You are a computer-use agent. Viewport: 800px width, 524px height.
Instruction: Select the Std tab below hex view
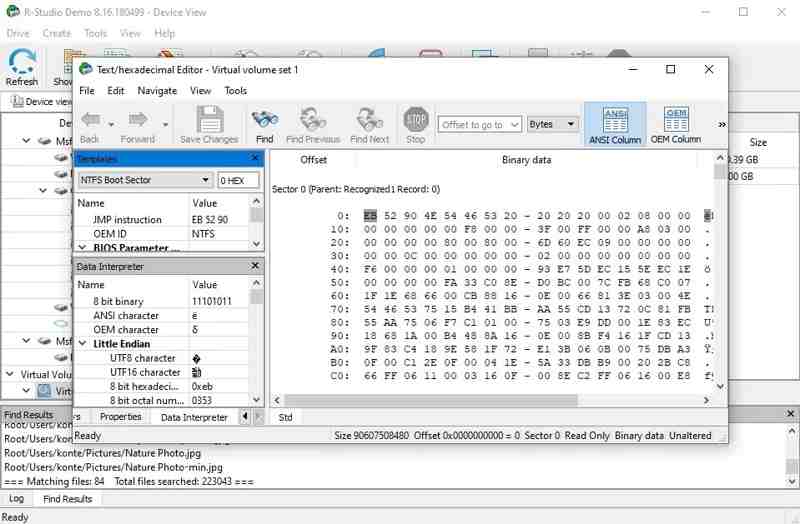[285, 417]
